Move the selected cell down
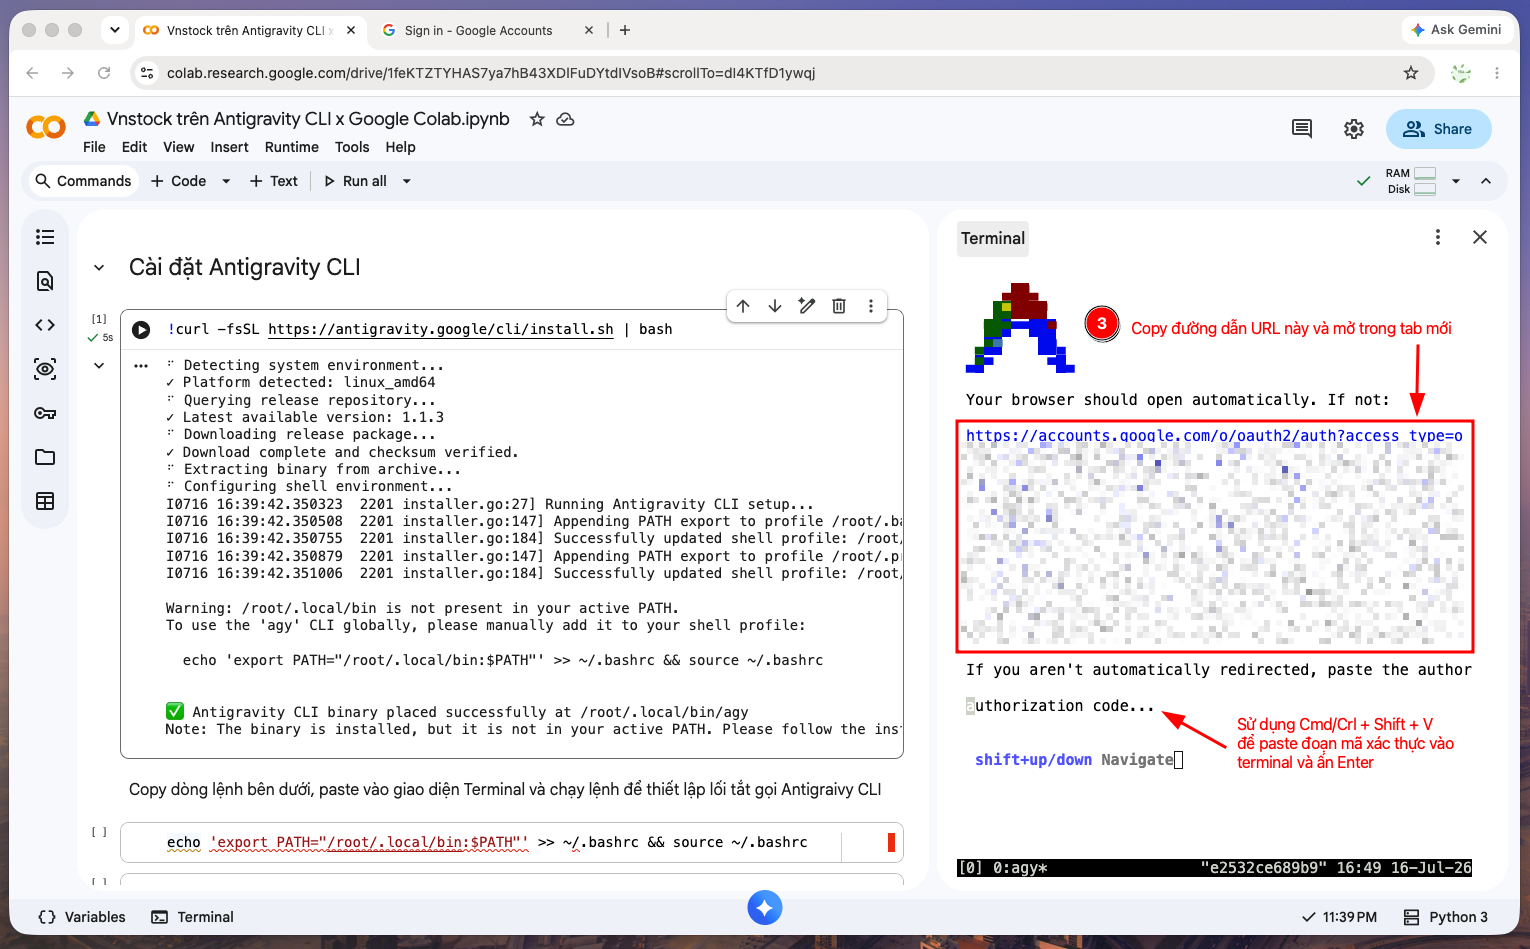The width and height of the screenshot is (1530, 949). 775,306
